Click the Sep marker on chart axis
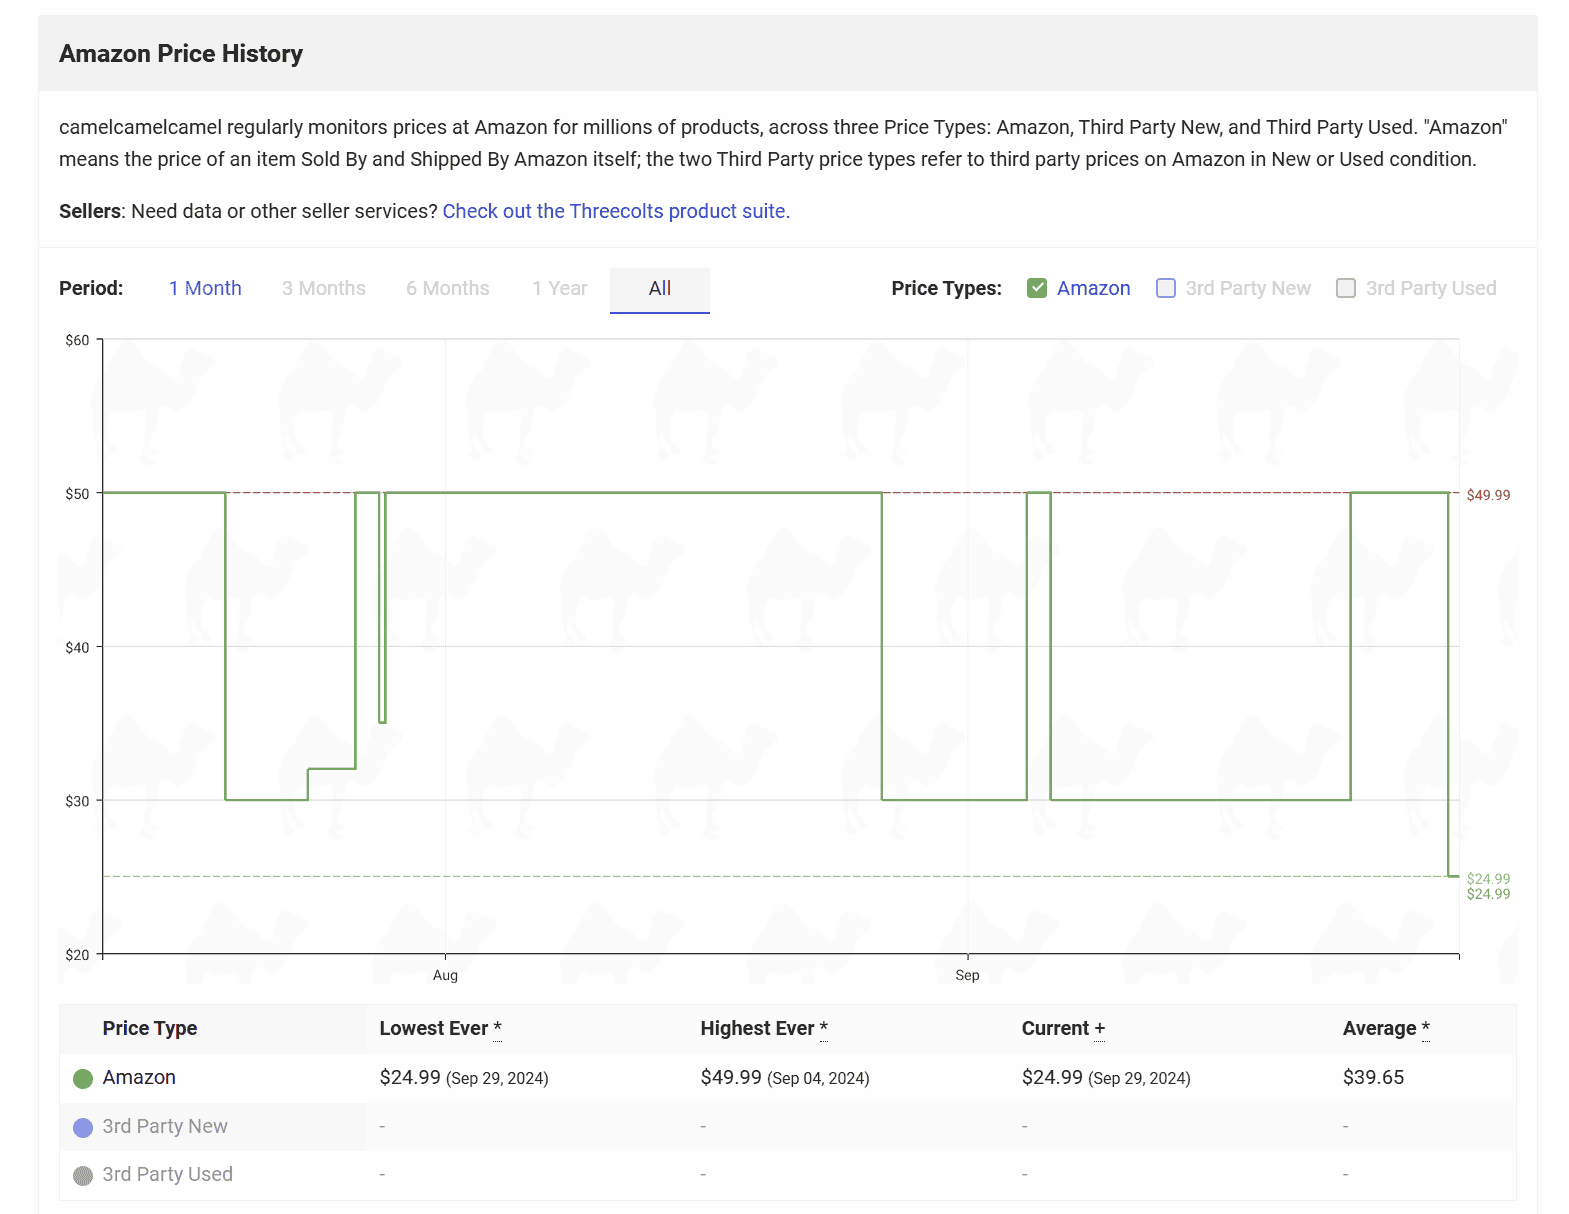Image resolution: width=1569 pixels, height=1214 pixels. (967, 975)
